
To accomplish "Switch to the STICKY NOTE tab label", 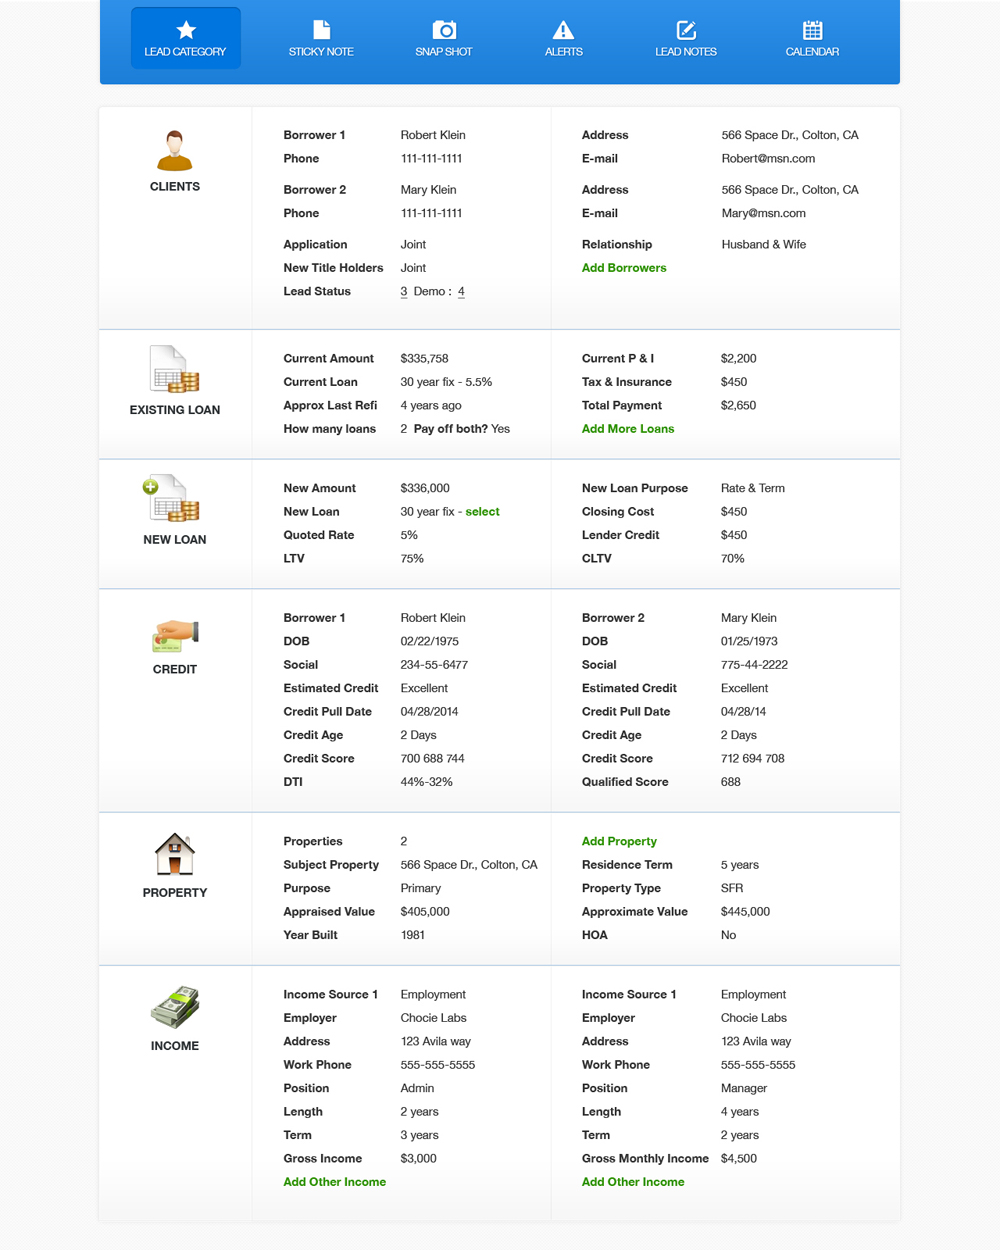I will coord(321,52).
